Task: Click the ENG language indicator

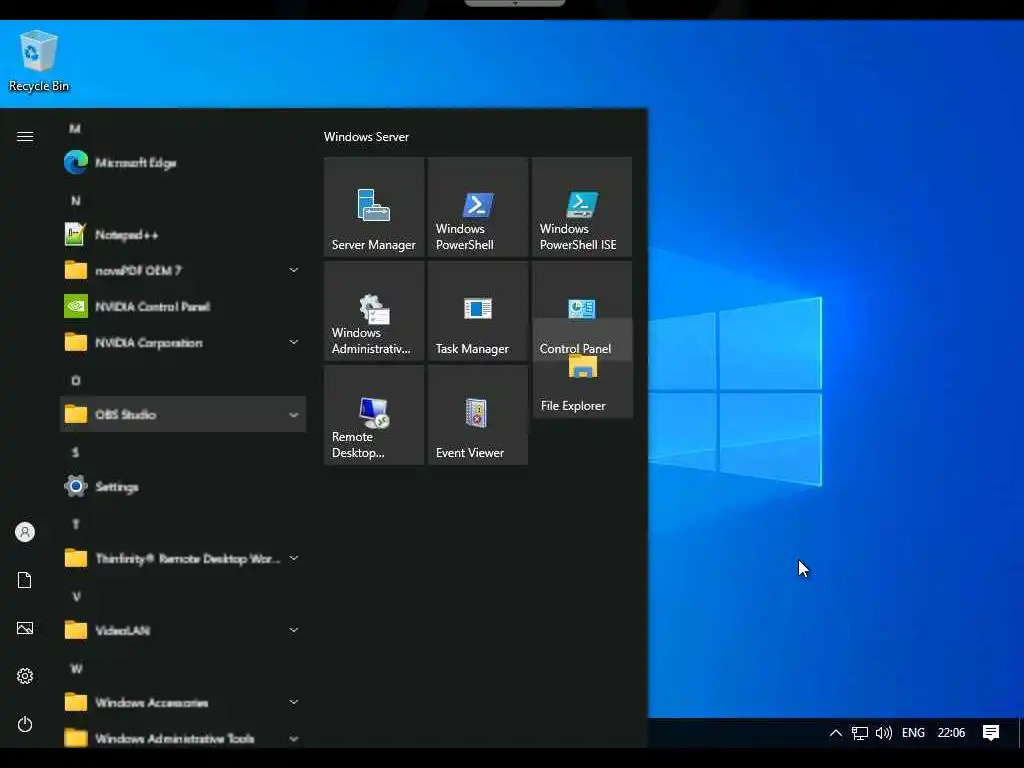Action: click(913, 733)
